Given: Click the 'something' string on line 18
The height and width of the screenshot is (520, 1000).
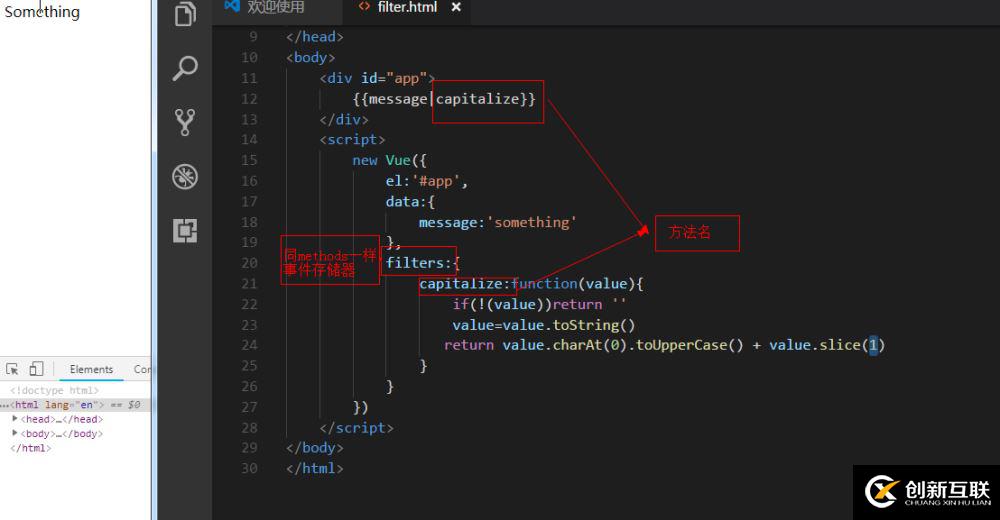Looking at the screenshot, I should coord(532,222).
